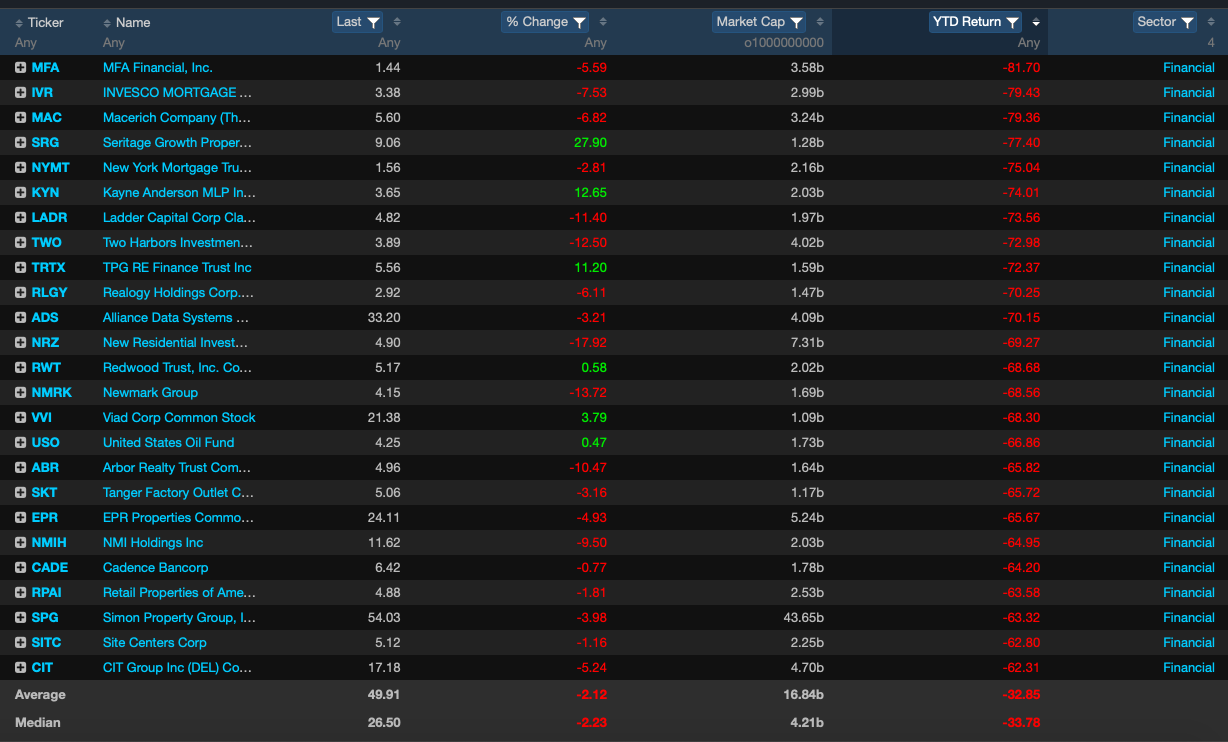The height and width of the screenshot is (742, 1228).
Task: Expand the IVR row plus icon
Action: 20,92
